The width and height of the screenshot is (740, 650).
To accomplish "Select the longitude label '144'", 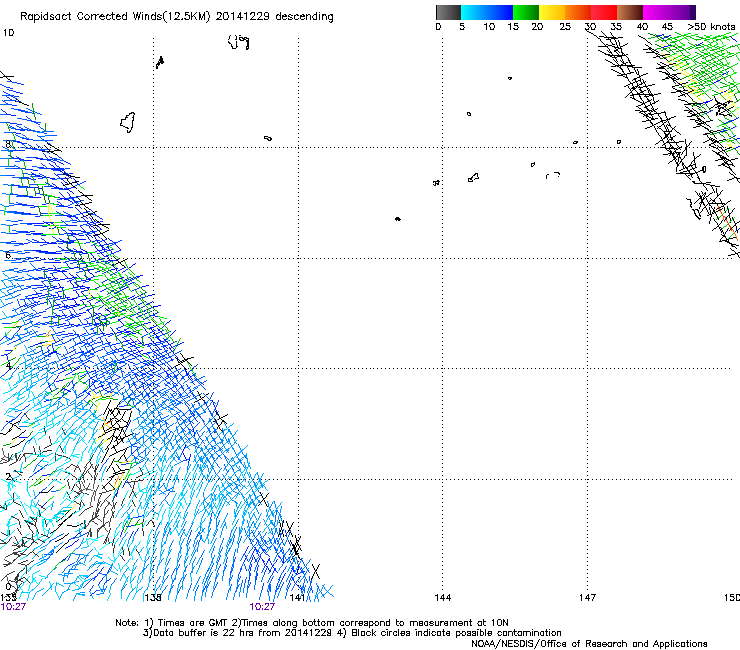I will point(442,598).
